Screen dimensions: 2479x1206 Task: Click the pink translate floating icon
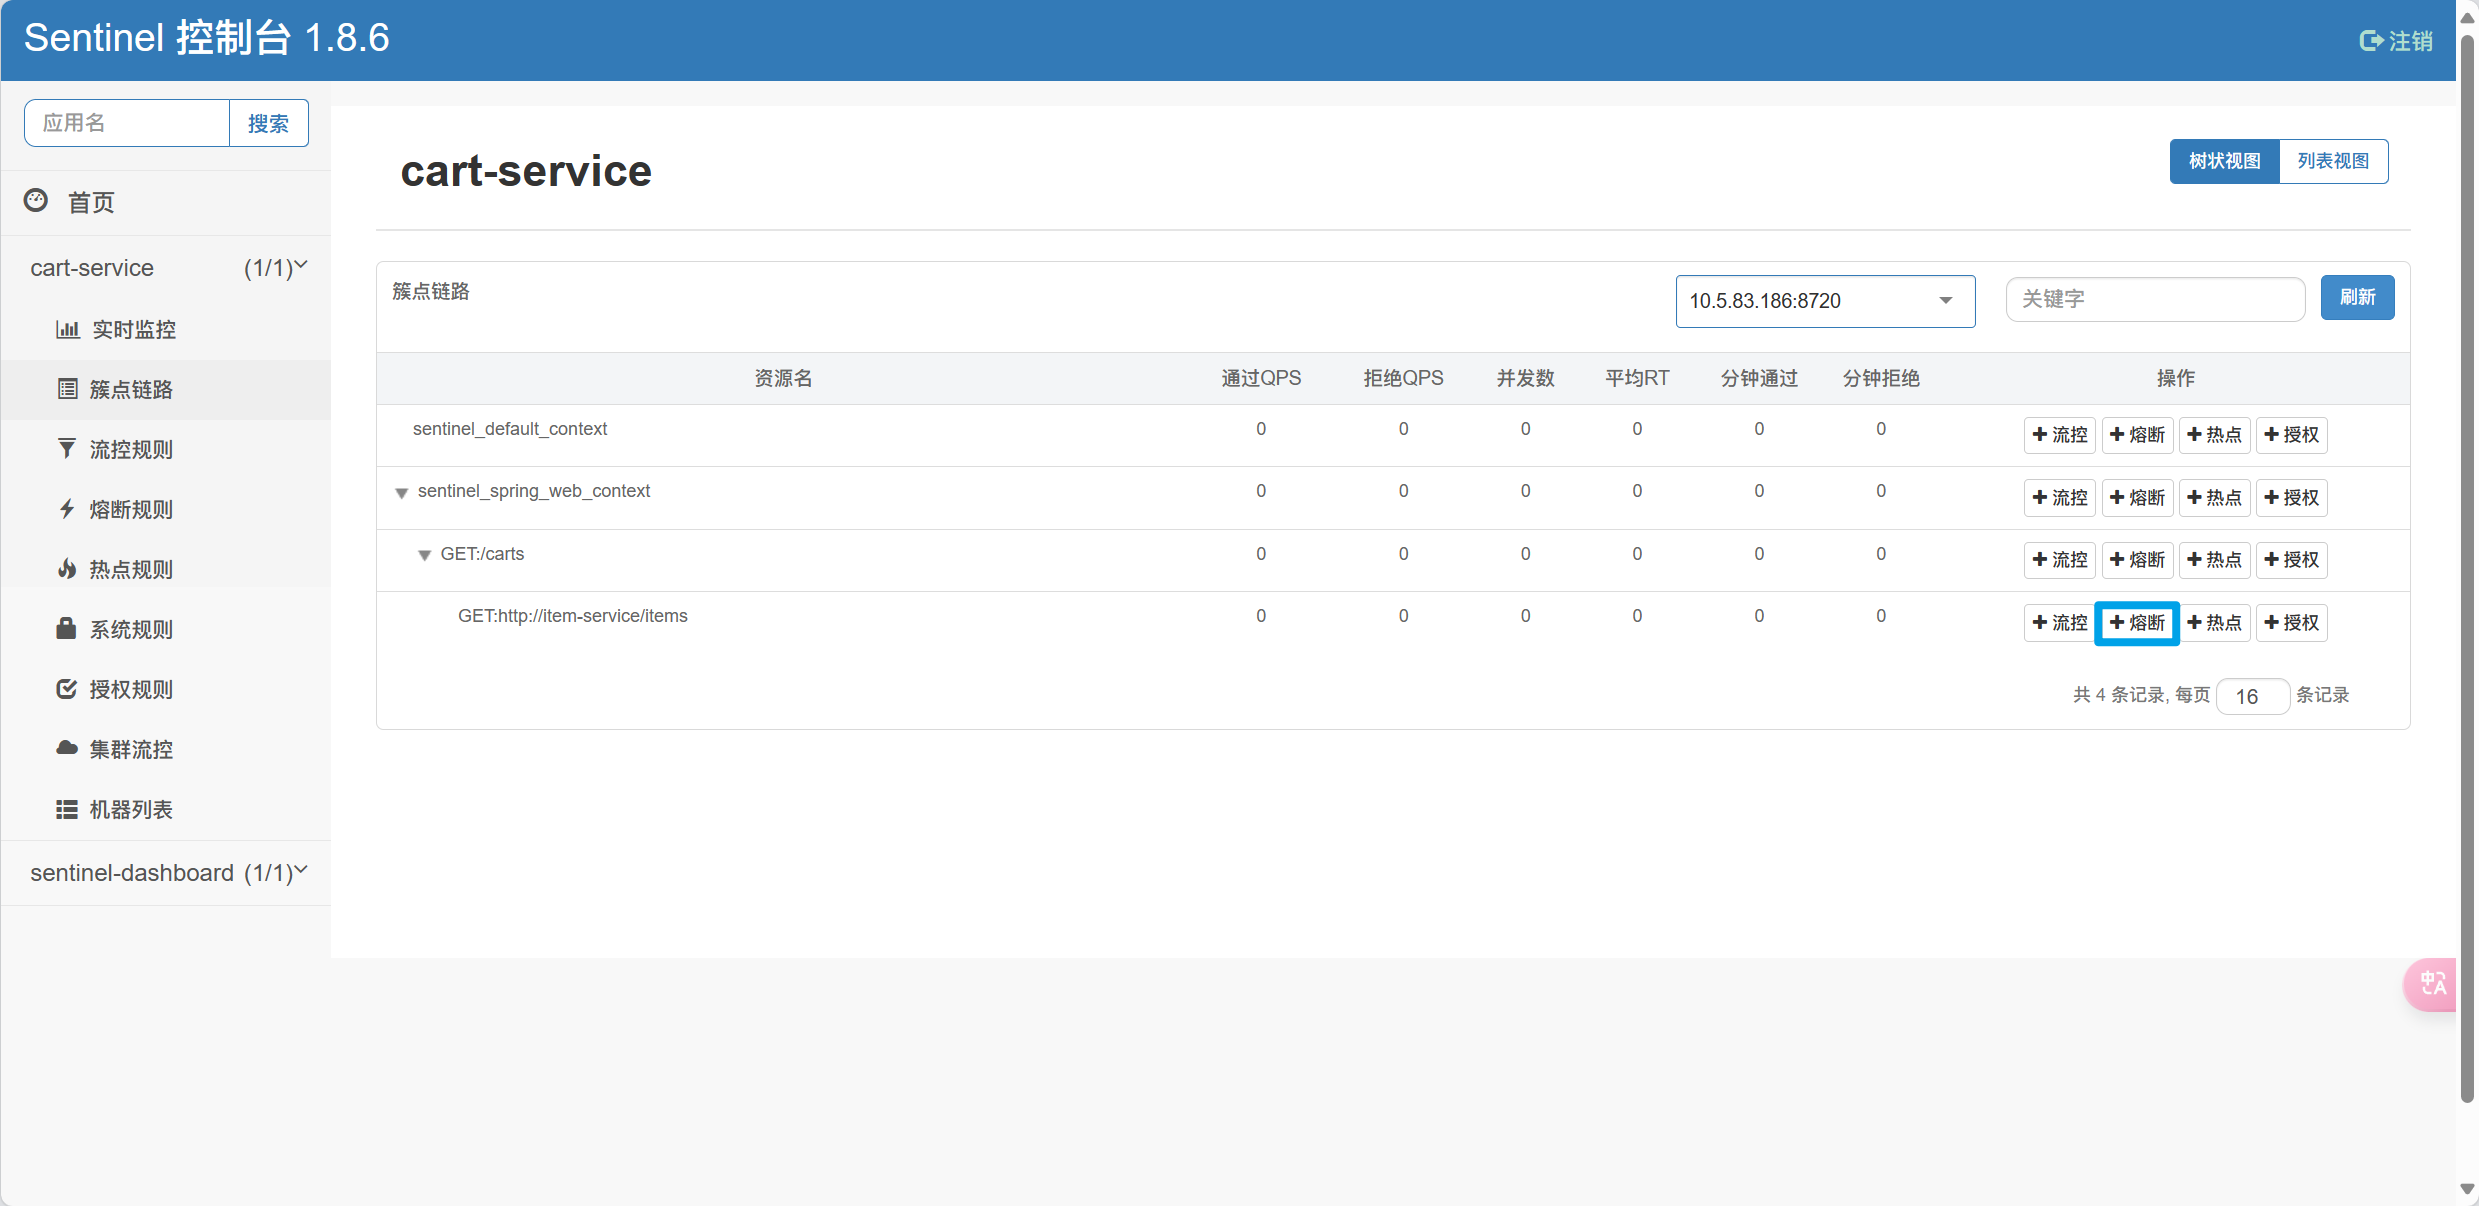click(x=2432, y=984)
